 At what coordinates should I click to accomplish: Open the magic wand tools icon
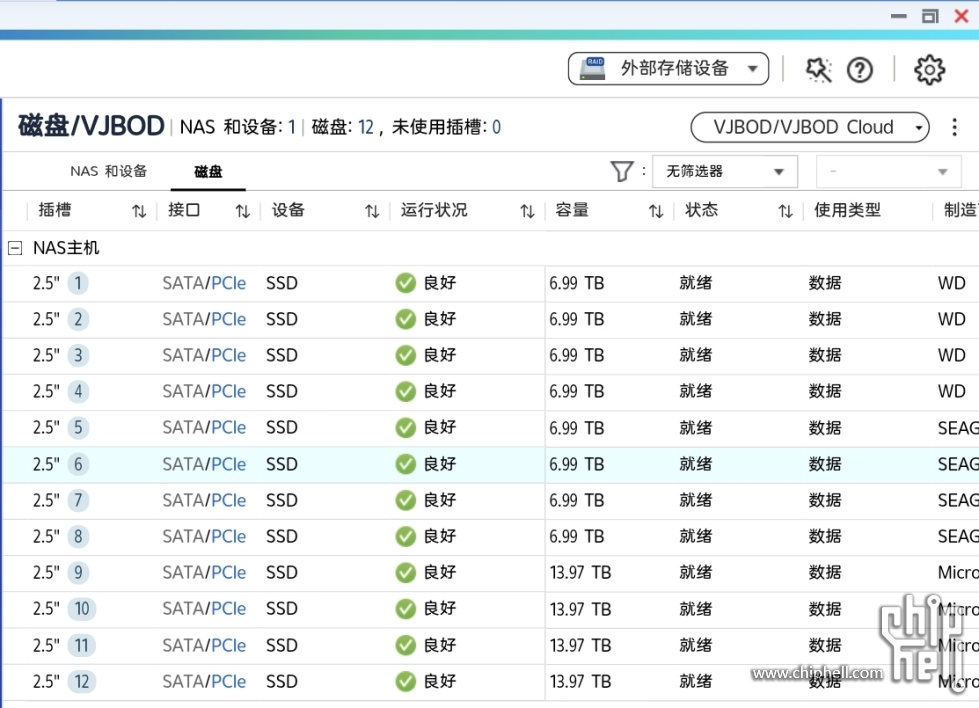819,69
